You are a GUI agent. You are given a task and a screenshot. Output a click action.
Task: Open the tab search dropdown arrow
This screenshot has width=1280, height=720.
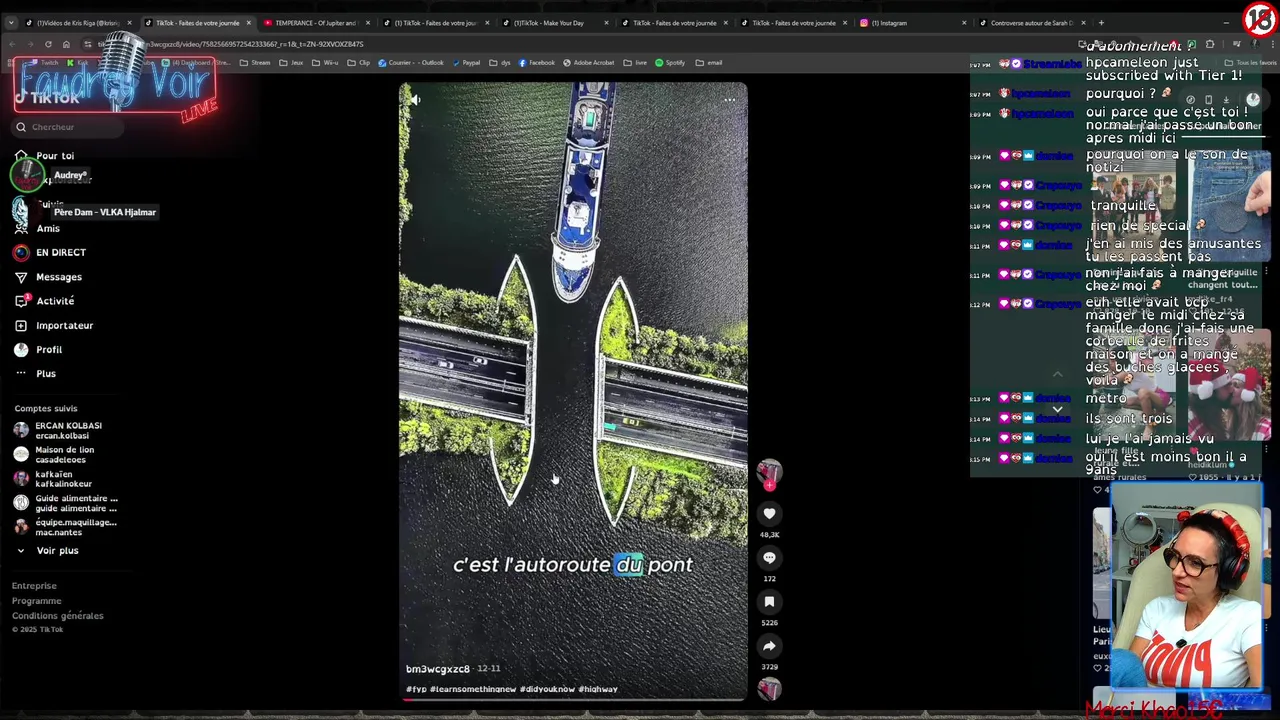point(11,23)
